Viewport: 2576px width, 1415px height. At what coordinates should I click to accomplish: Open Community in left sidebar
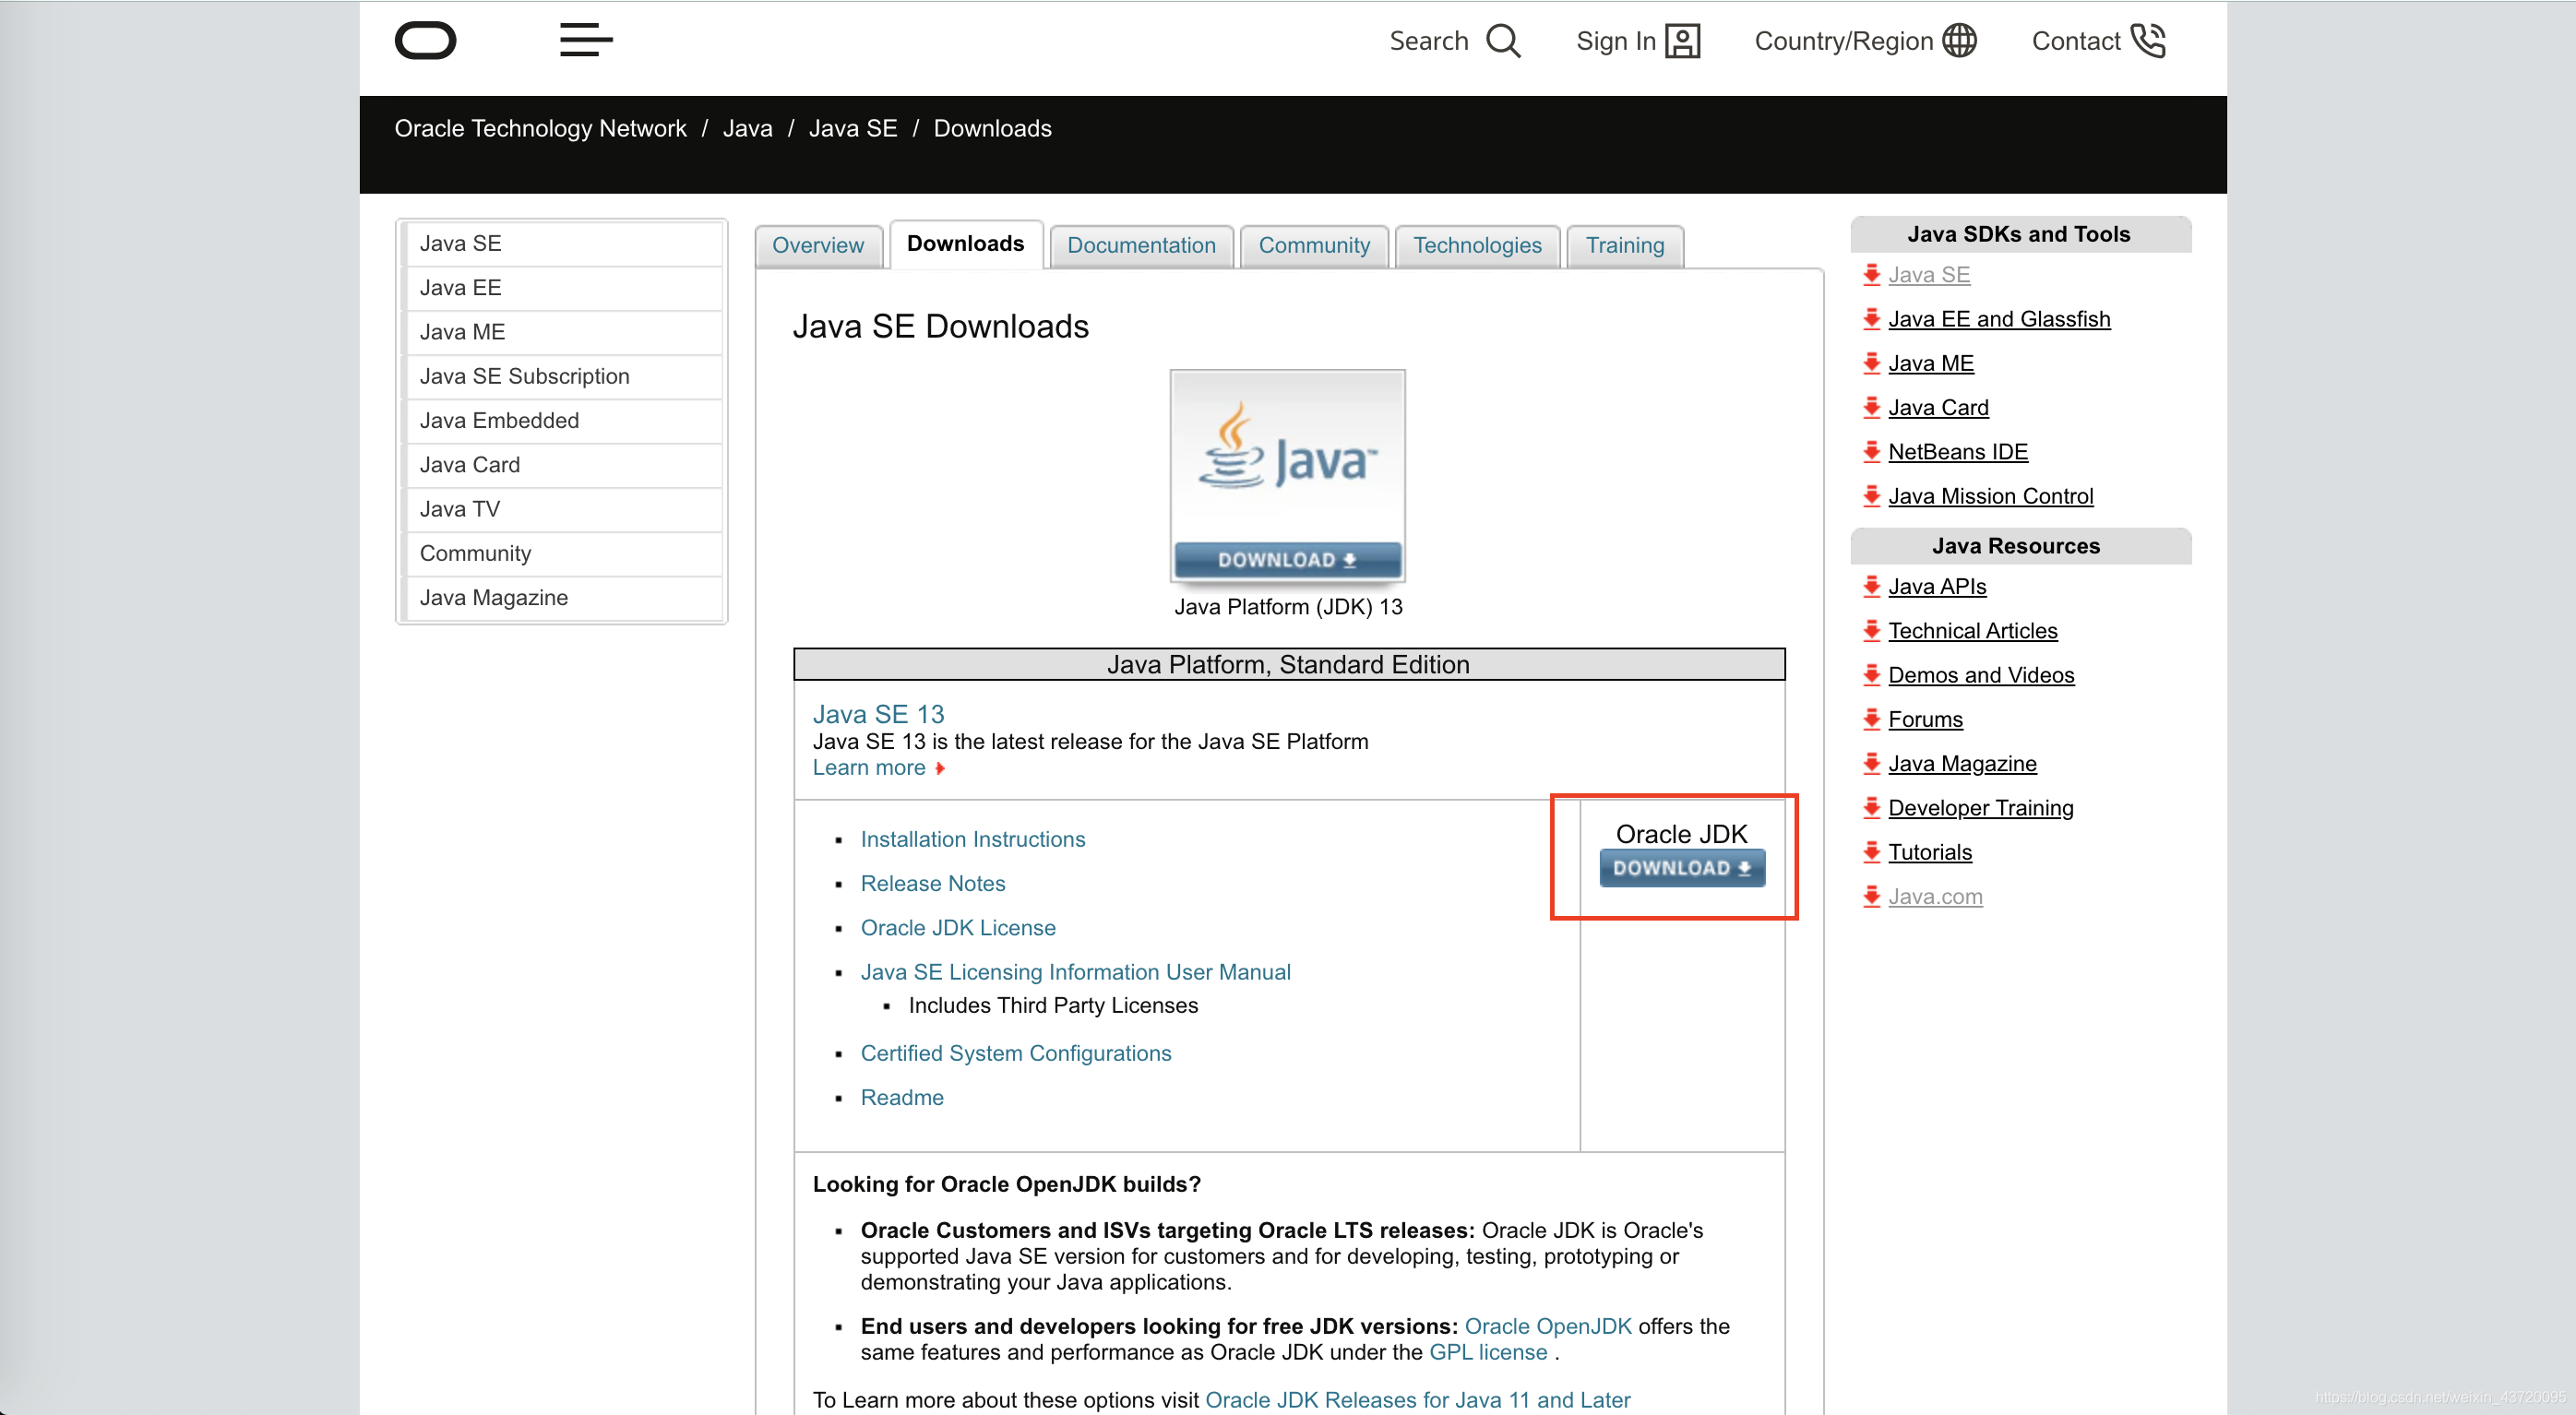(562, 554)
